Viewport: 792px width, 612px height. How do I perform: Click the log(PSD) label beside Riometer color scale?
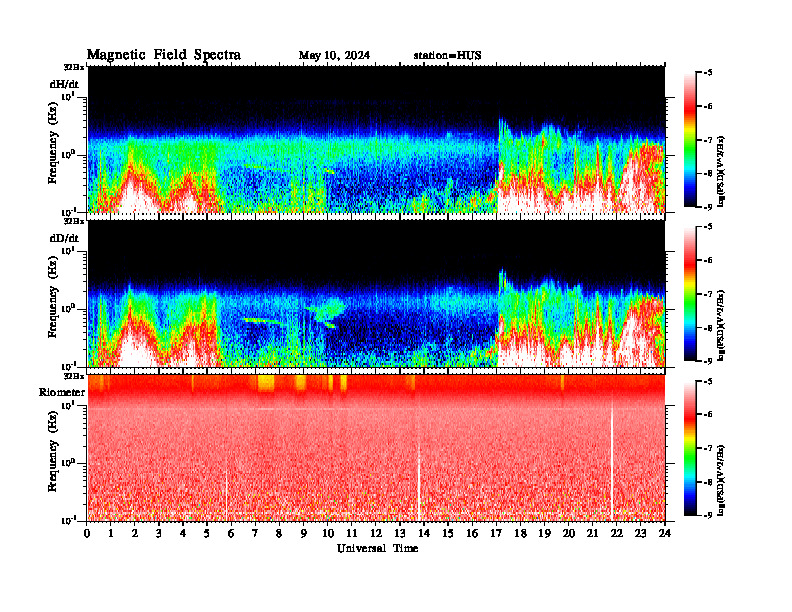(721, 480)
